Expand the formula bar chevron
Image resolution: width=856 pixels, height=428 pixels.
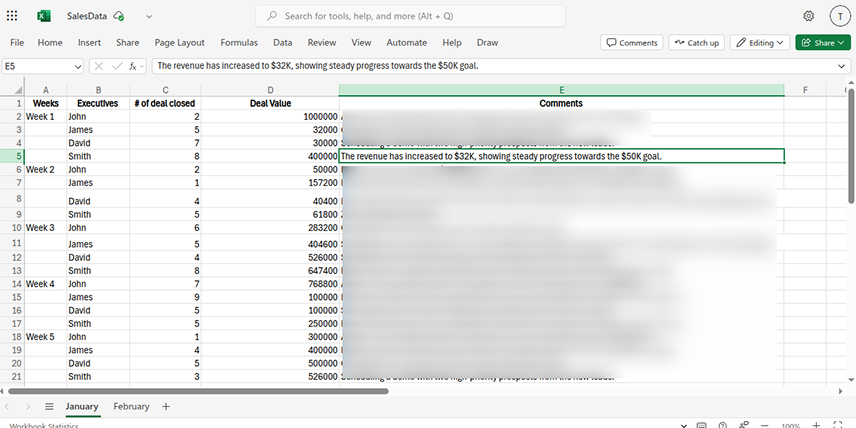point(841,67)
